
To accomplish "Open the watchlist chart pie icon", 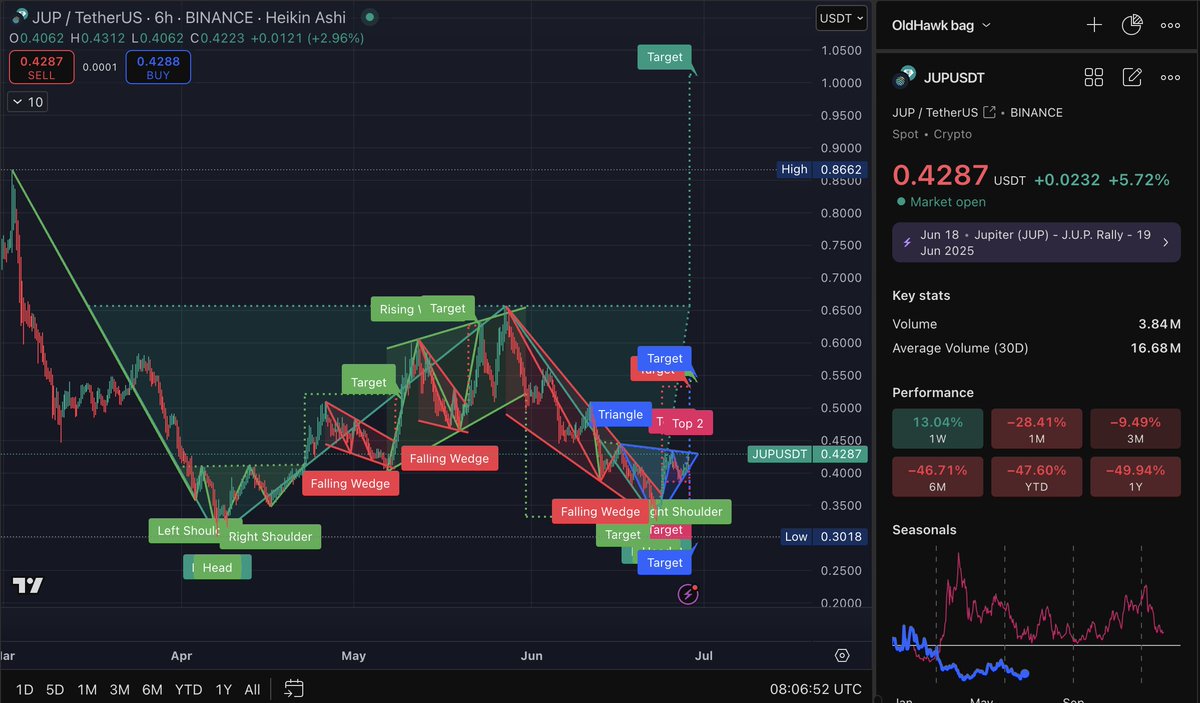I will coord(1132,25).
